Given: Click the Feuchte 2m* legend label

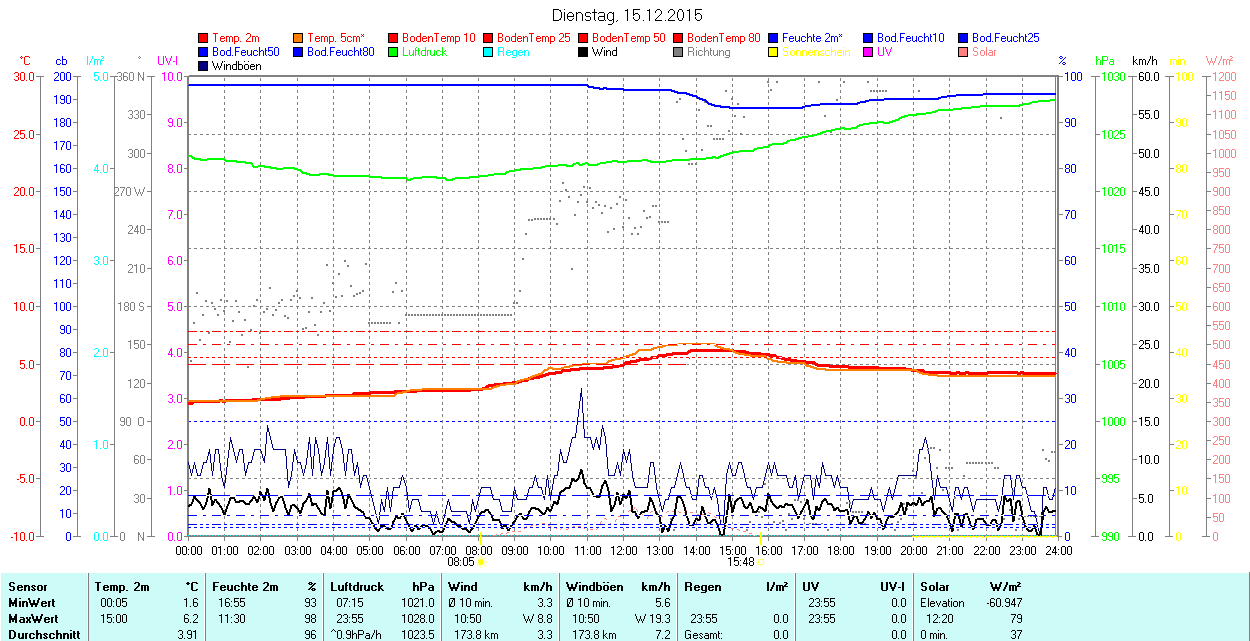Looking at the screenshot, I should tap(813, 38).
